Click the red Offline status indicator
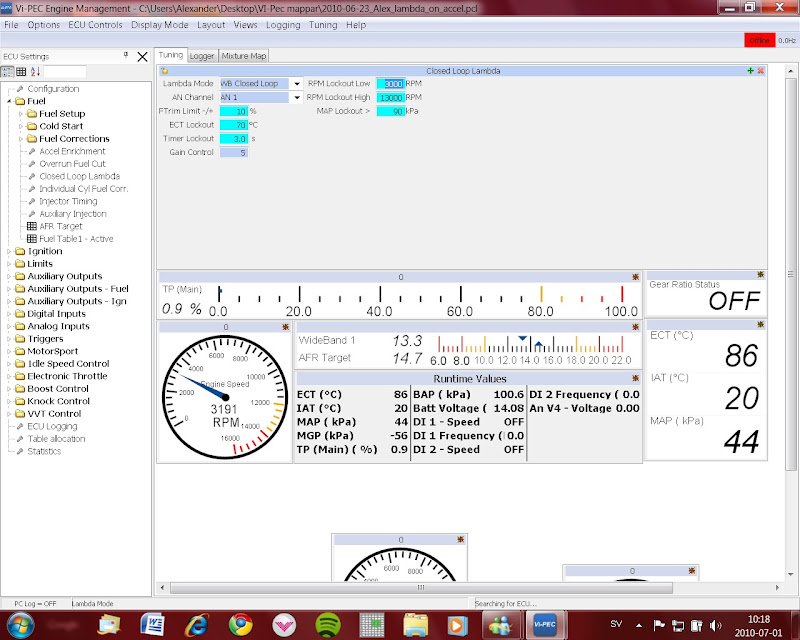 click(759, 40)
